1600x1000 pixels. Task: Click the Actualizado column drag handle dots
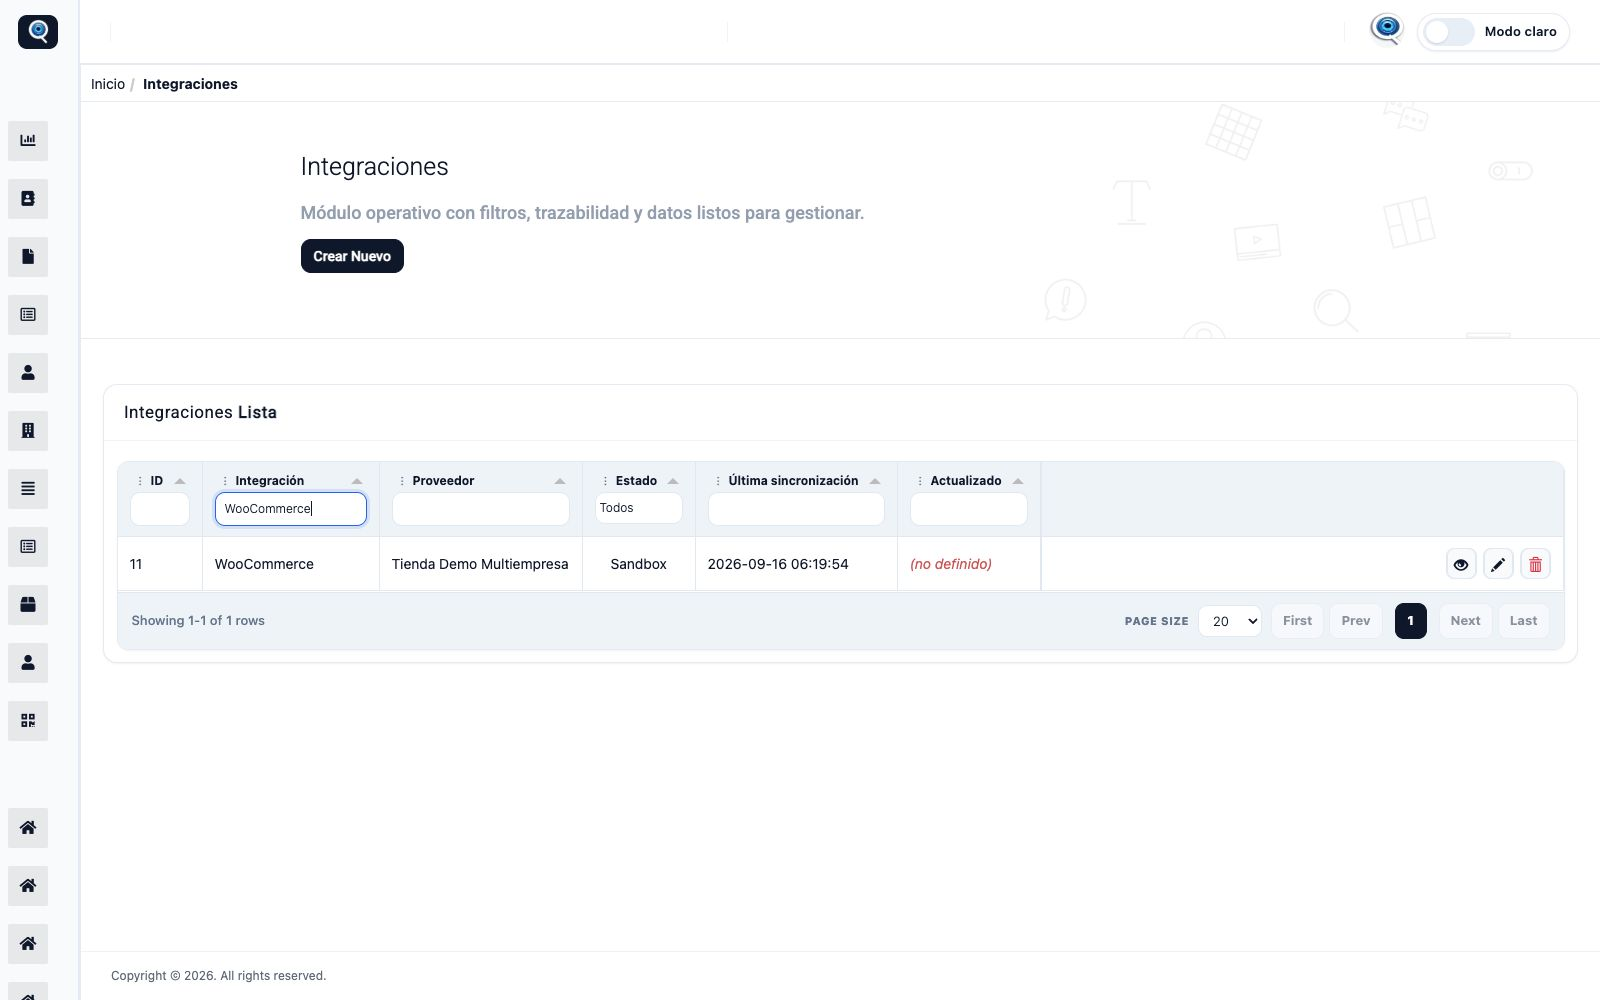tap(920, 481)
